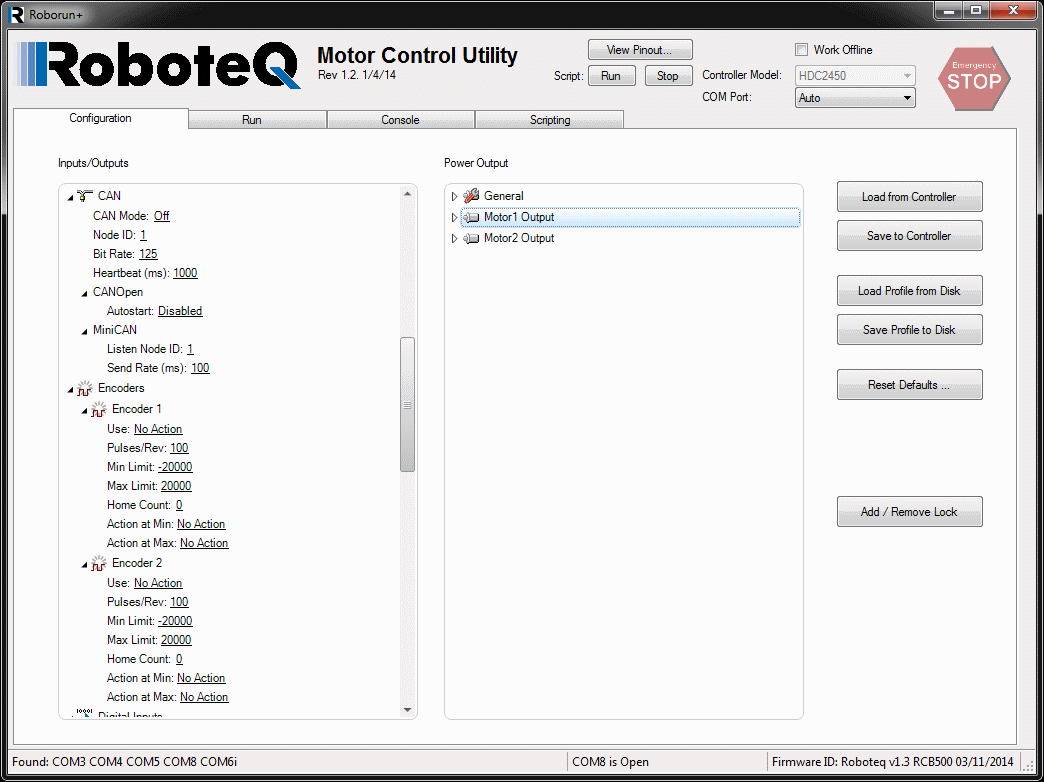Expand the Motor1 Output tree node
Image resolution: width=1044 pixels, height=782 pixels.
[x=454, y=217]
